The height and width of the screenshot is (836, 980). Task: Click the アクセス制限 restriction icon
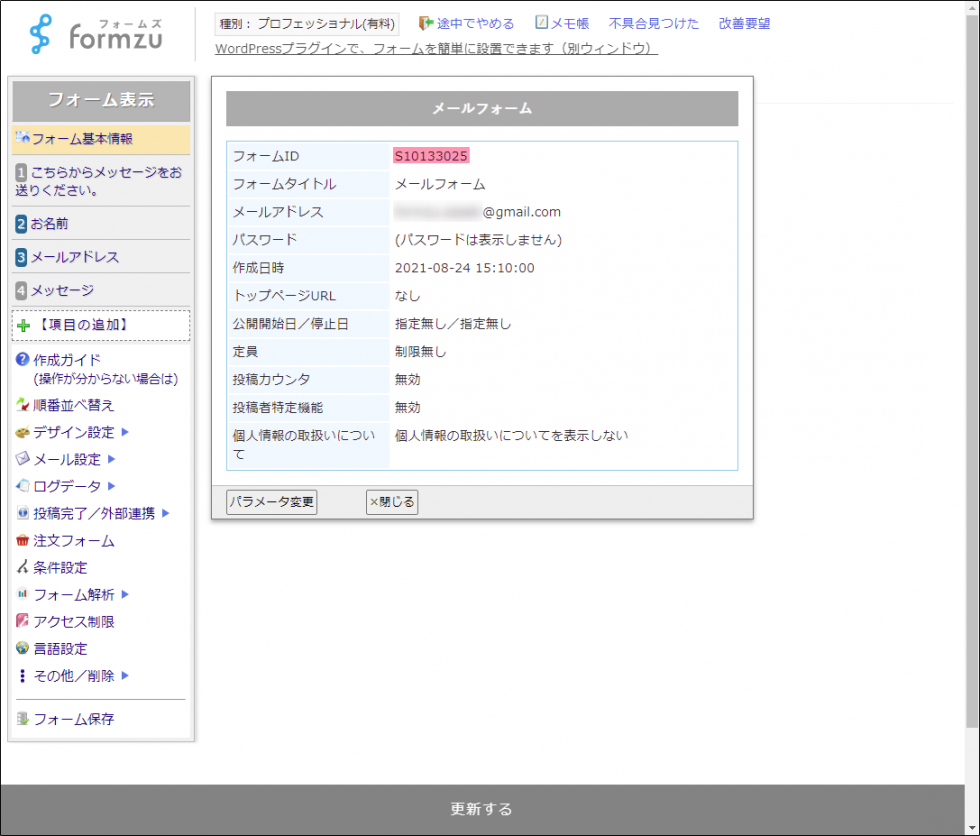click(x=22, y=621)
